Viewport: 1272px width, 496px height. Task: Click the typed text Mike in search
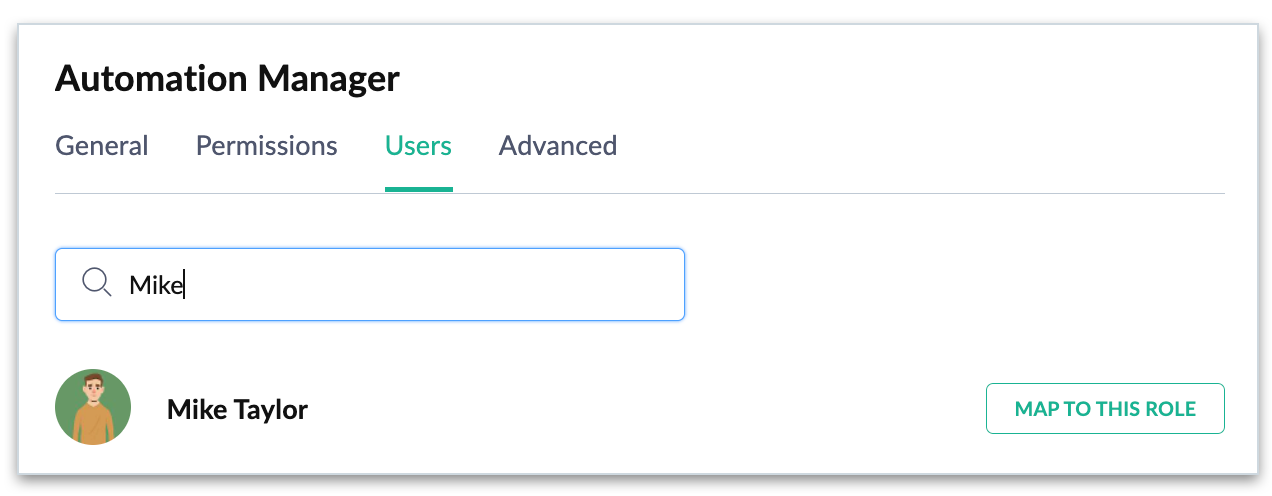pos(155,285)
